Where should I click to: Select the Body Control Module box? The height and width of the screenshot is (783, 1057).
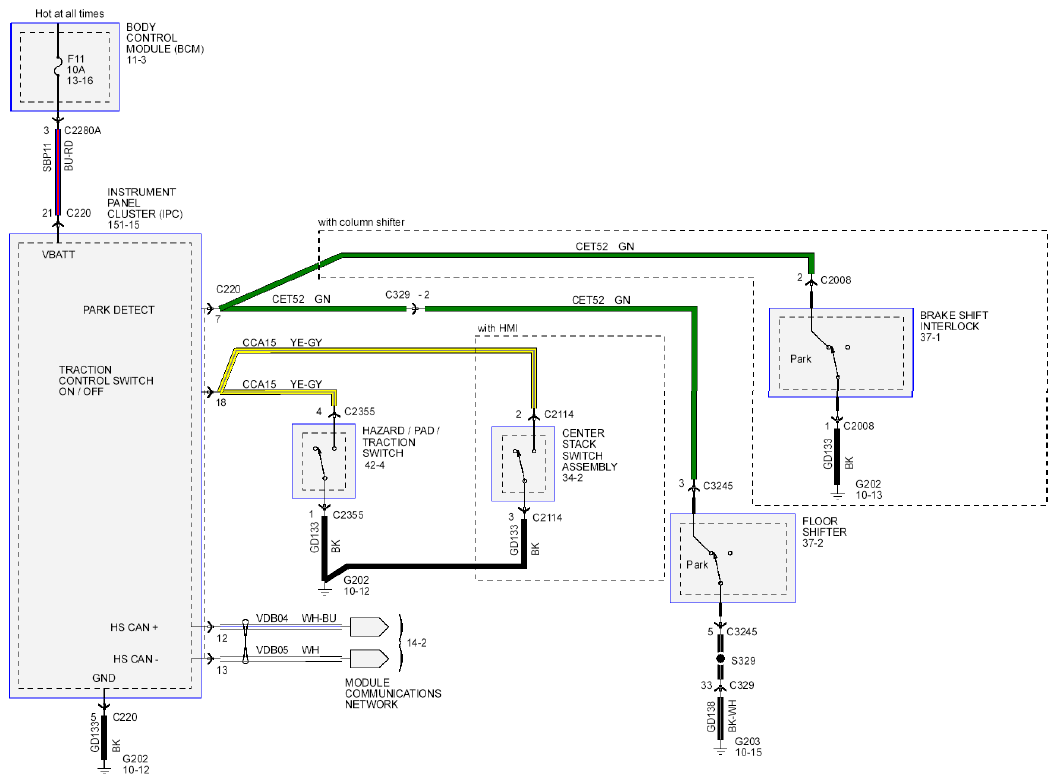pos(65,67)
